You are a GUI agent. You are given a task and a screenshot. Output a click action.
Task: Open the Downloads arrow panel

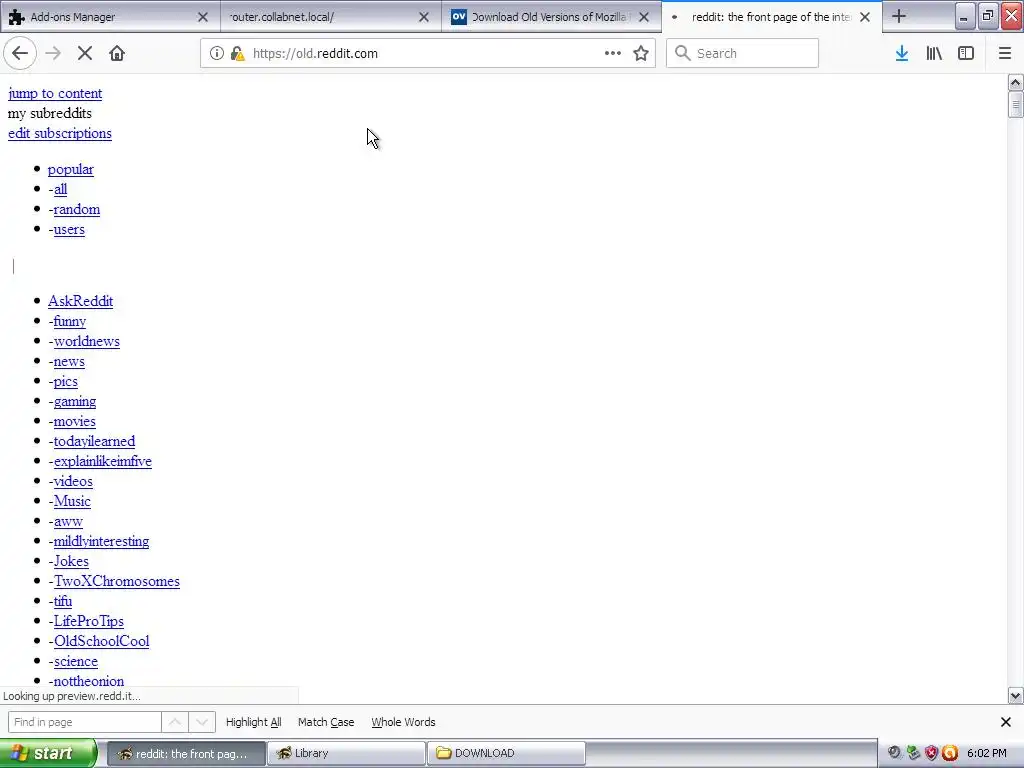pyautogui.click(x=902, y=54)
